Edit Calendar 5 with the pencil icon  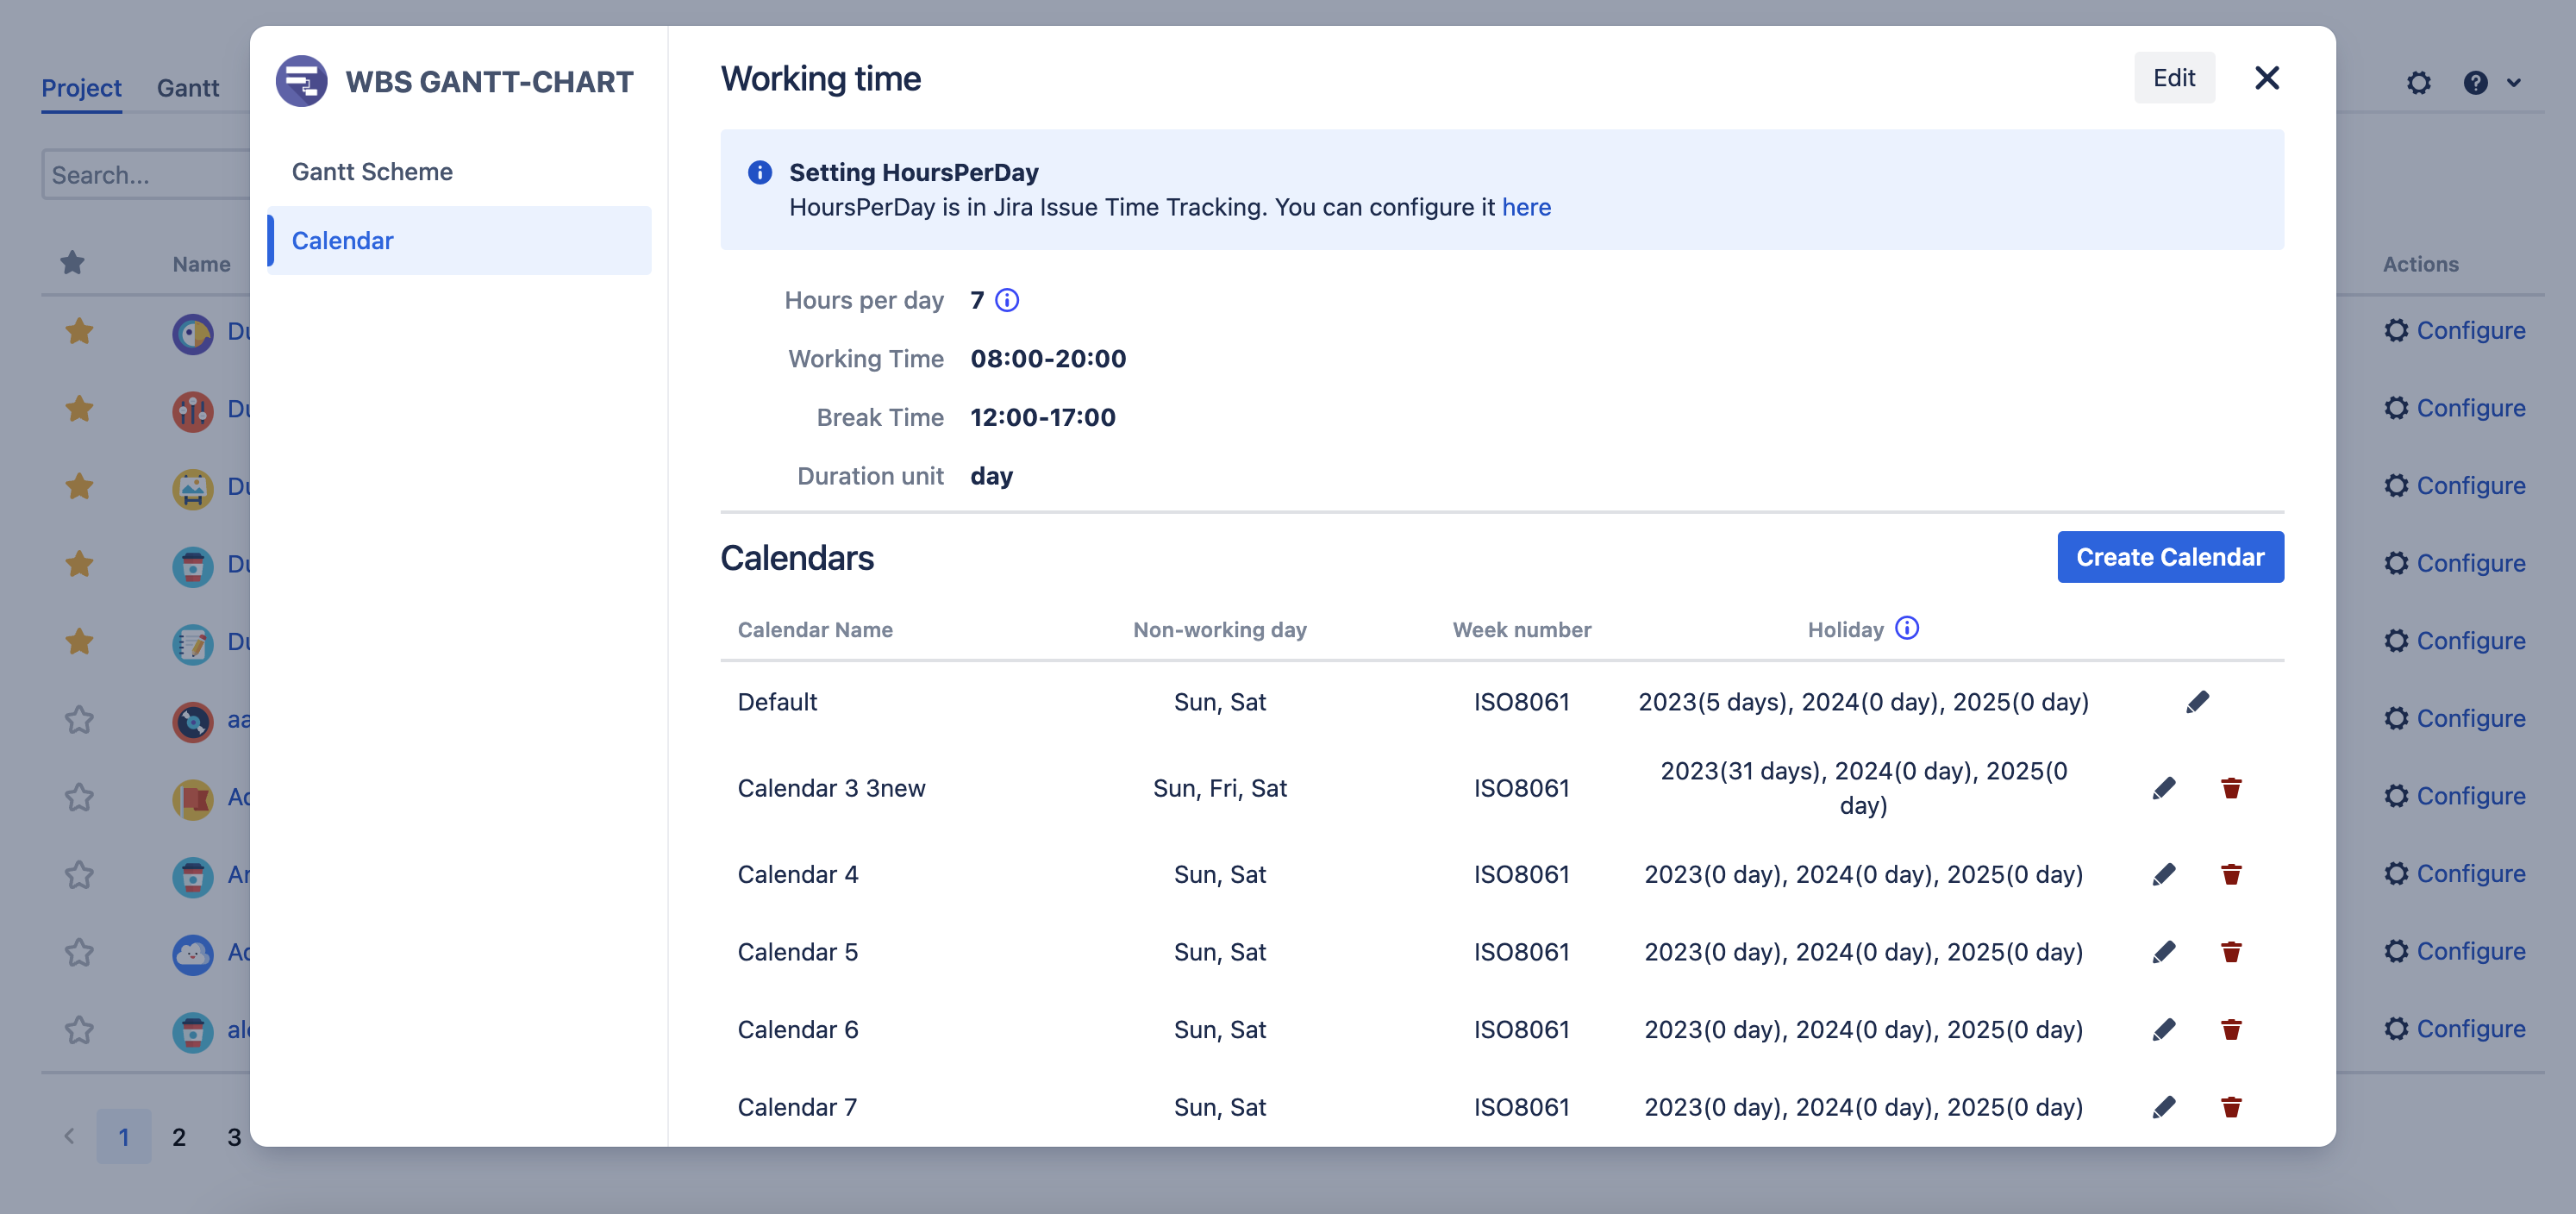point(2164,951)
